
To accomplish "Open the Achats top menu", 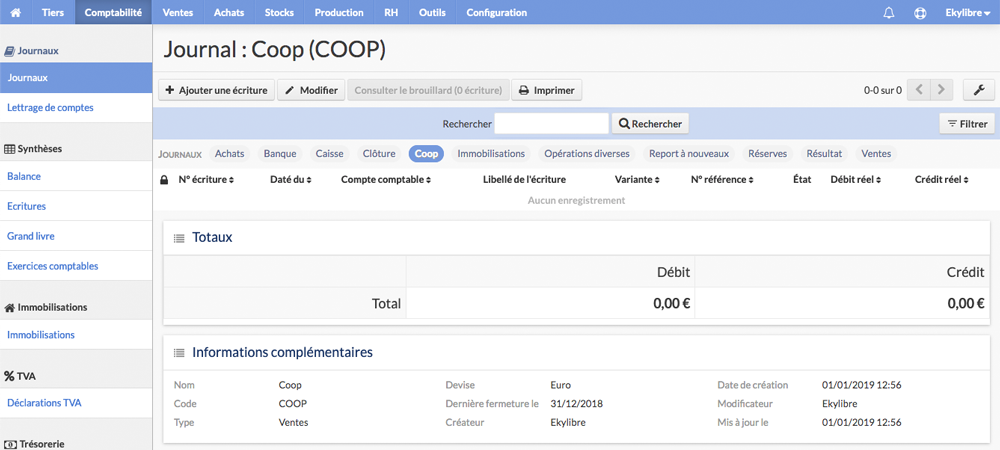I will point(229,12).
